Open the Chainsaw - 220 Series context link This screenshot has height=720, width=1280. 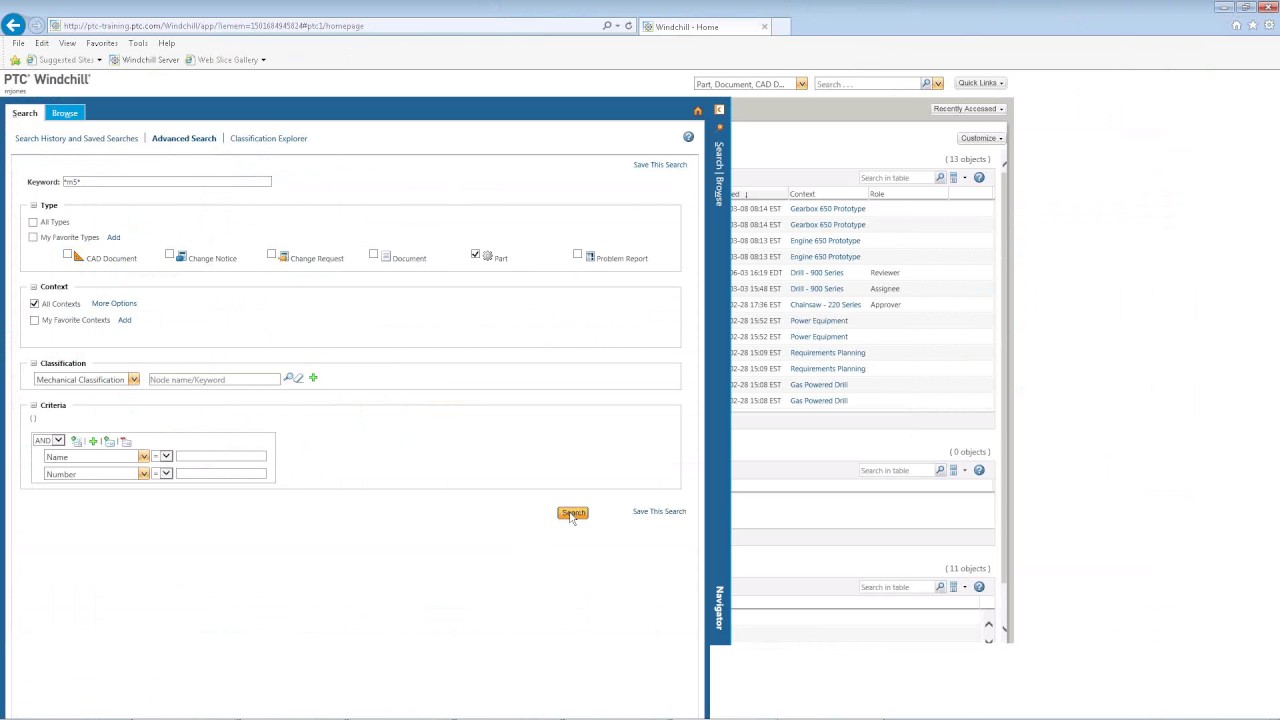point(825,304)
